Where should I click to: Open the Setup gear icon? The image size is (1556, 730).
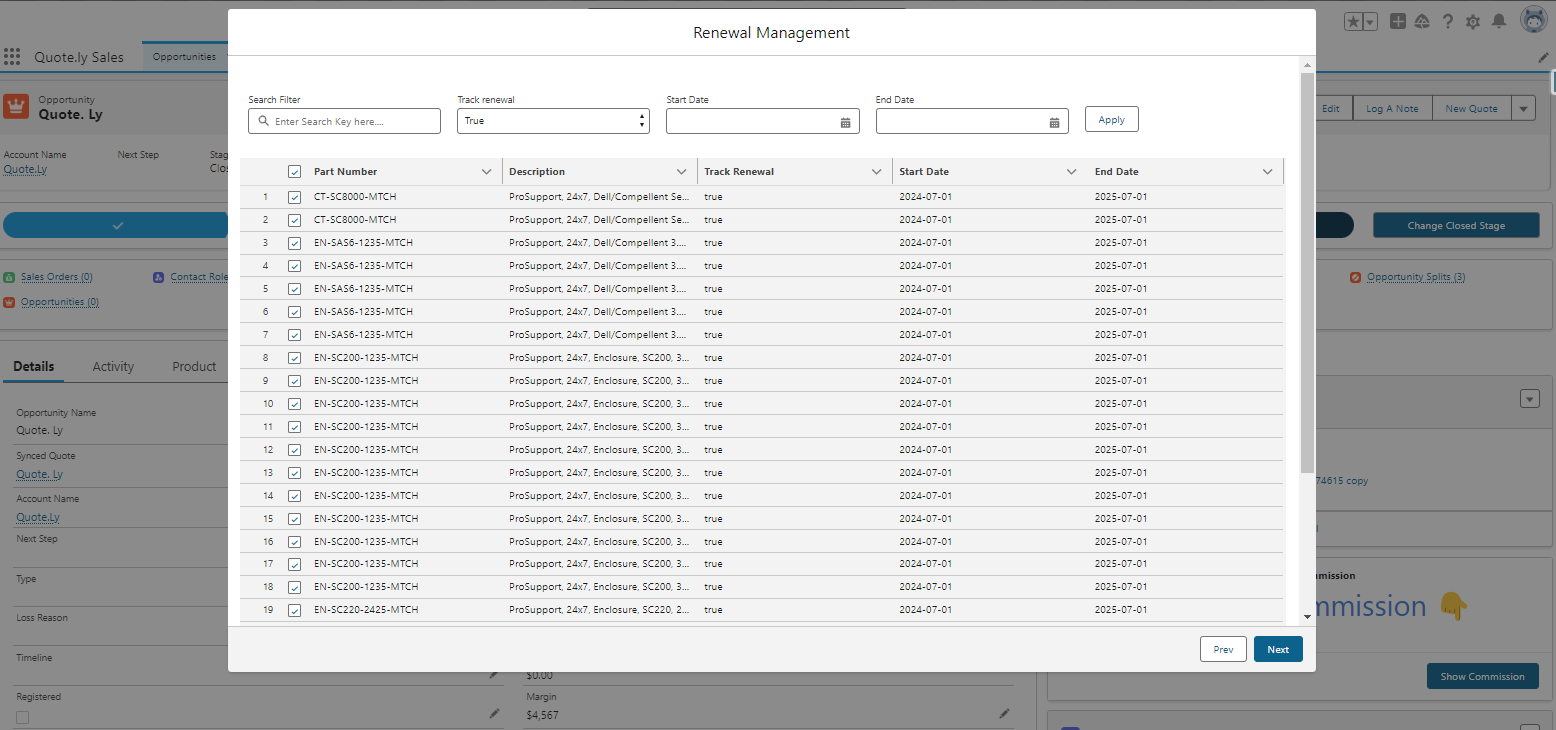point(1473,21)
